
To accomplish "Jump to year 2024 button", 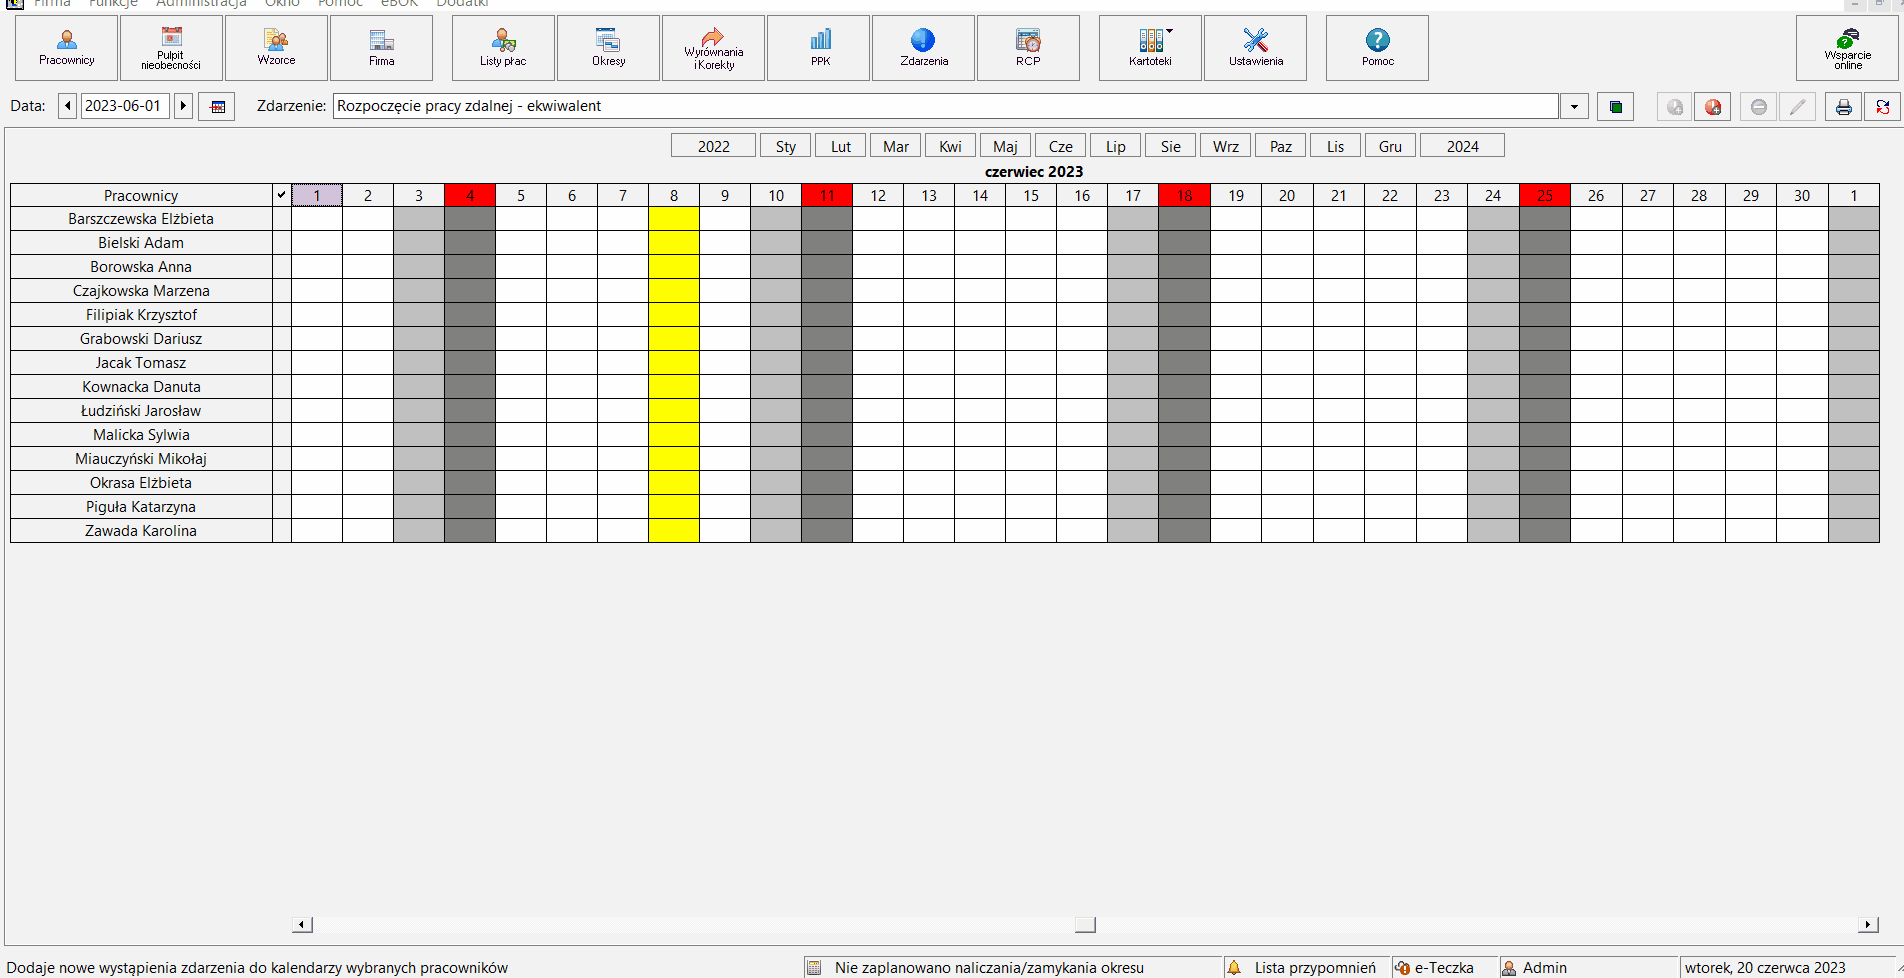I will pos(1462,146).
